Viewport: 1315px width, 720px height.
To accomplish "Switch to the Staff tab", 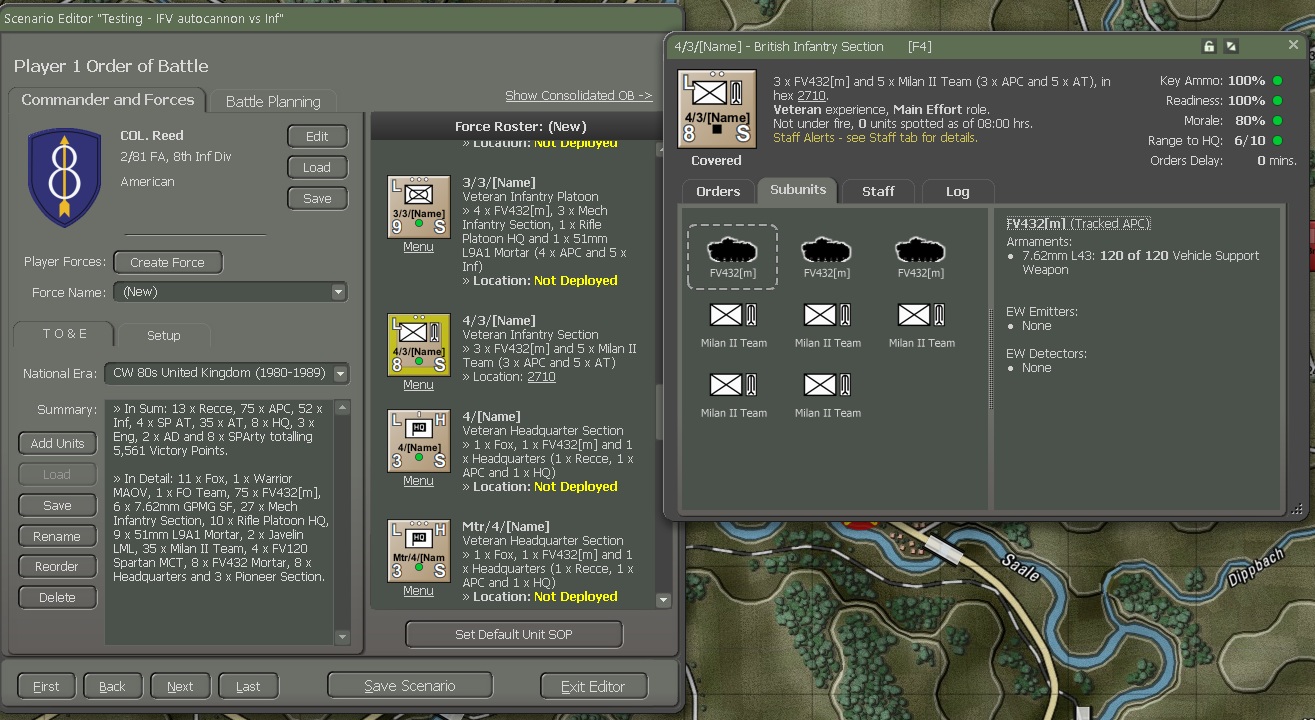I will point(877,190).
